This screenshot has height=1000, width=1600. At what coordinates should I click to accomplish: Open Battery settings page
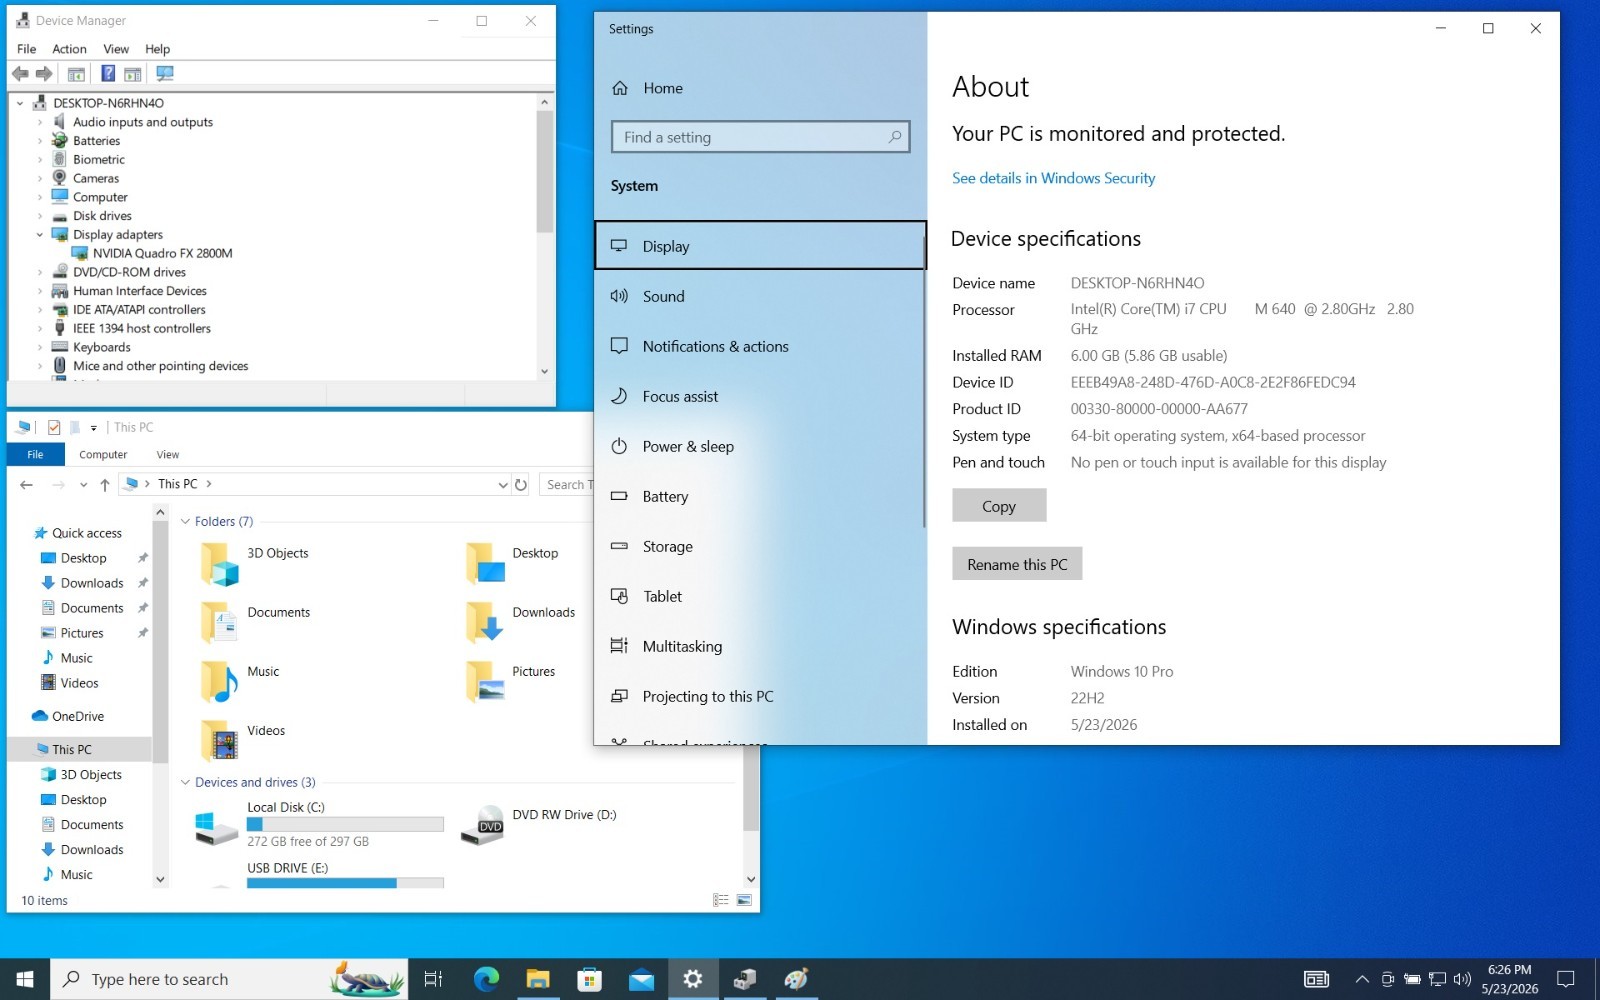click(x=760, y=496)
